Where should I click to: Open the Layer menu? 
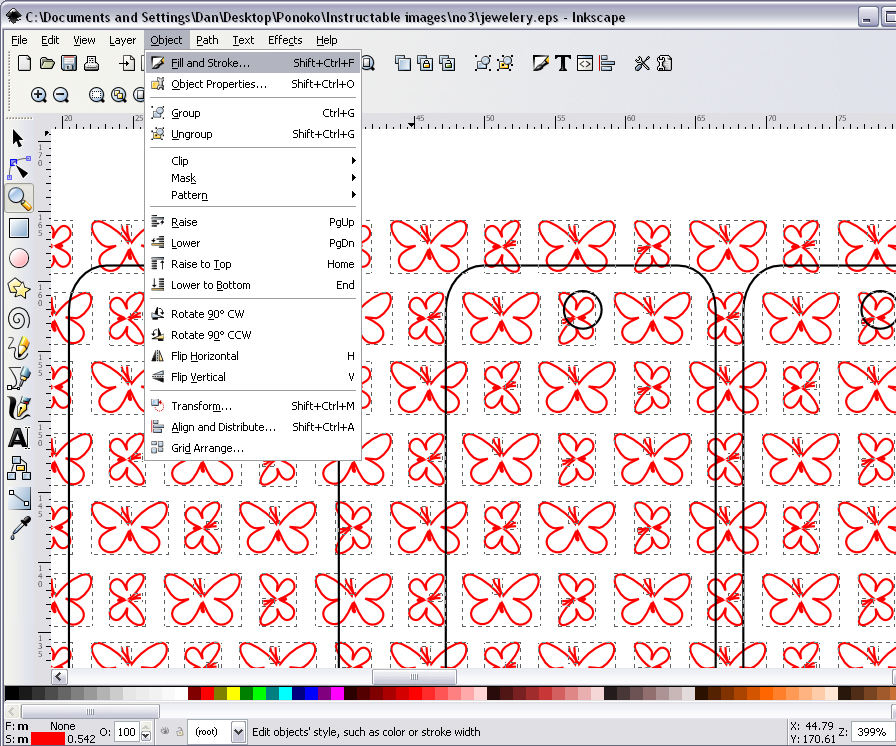point(122,40)
